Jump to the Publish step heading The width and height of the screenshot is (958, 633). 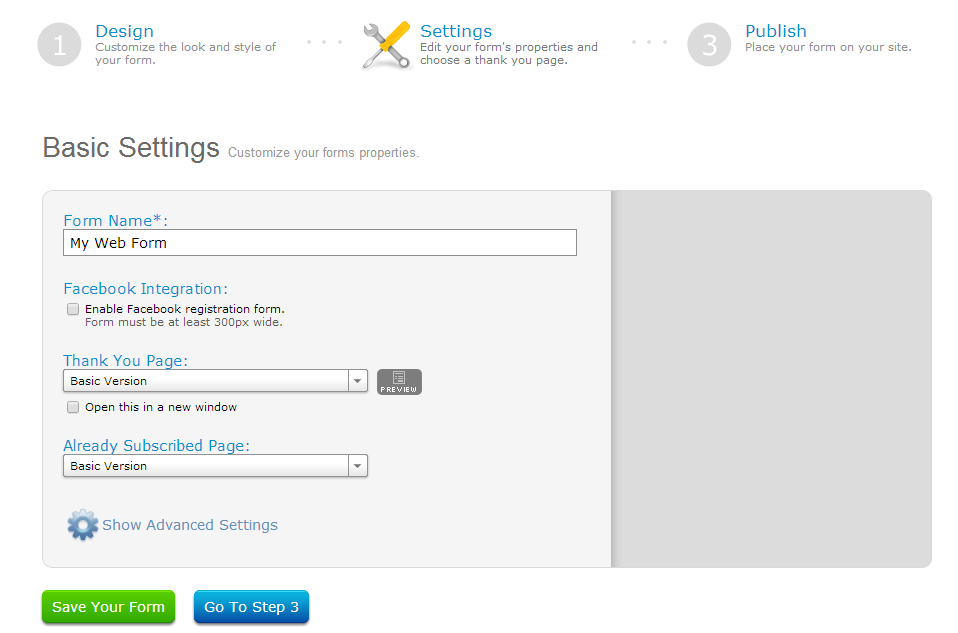pyautogui.click(x=775, y=31)
